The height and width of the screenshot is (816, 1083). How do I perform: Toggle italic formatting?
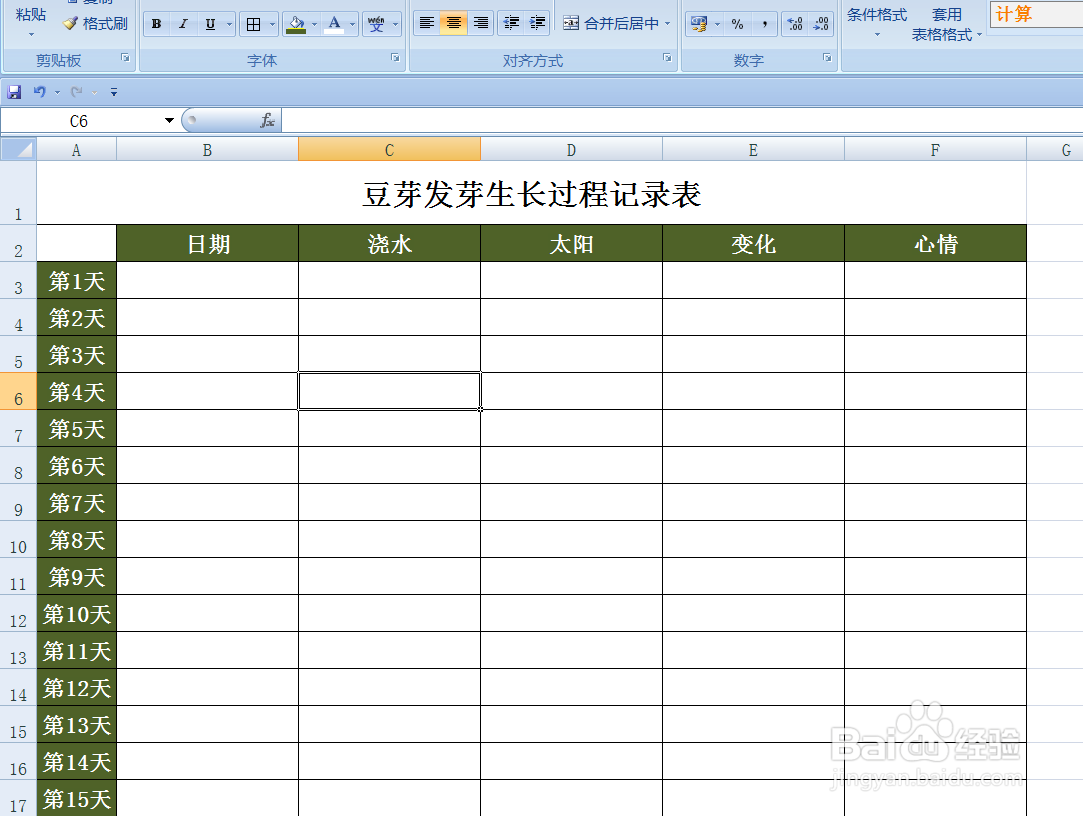(x=183, y=24)
